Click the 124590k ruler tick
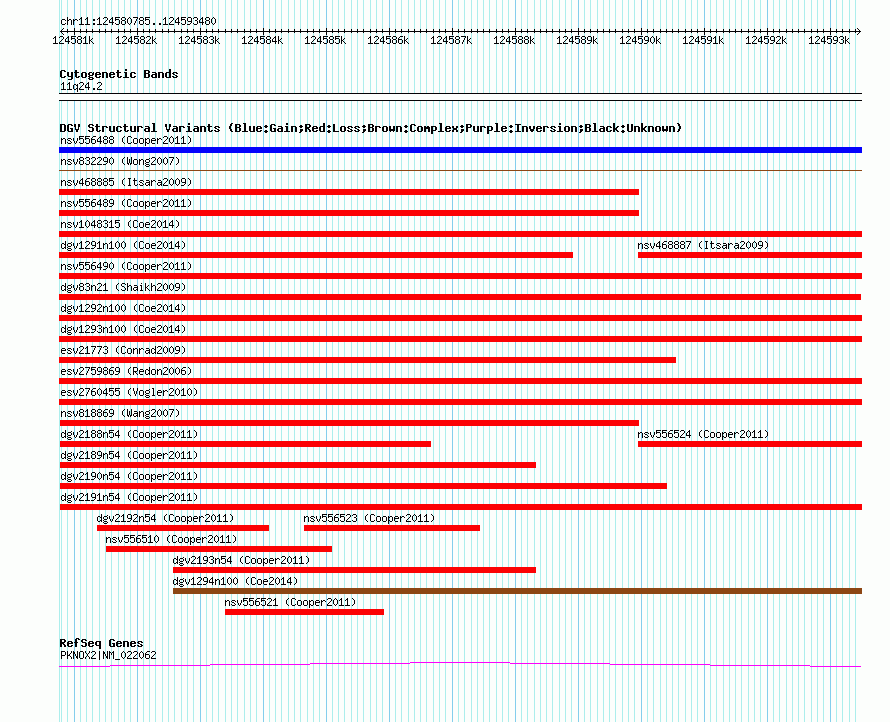The height and width of the screenshot is (722, 890). point(640,40)
